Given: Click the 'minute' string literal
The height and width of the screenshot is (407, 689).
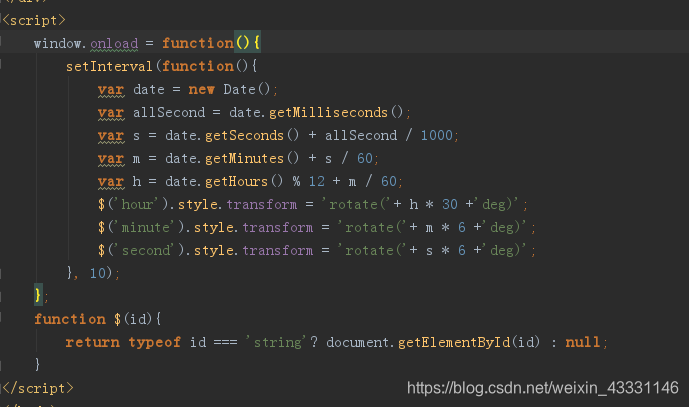Looking at the screenshot, I should point(145,227).
